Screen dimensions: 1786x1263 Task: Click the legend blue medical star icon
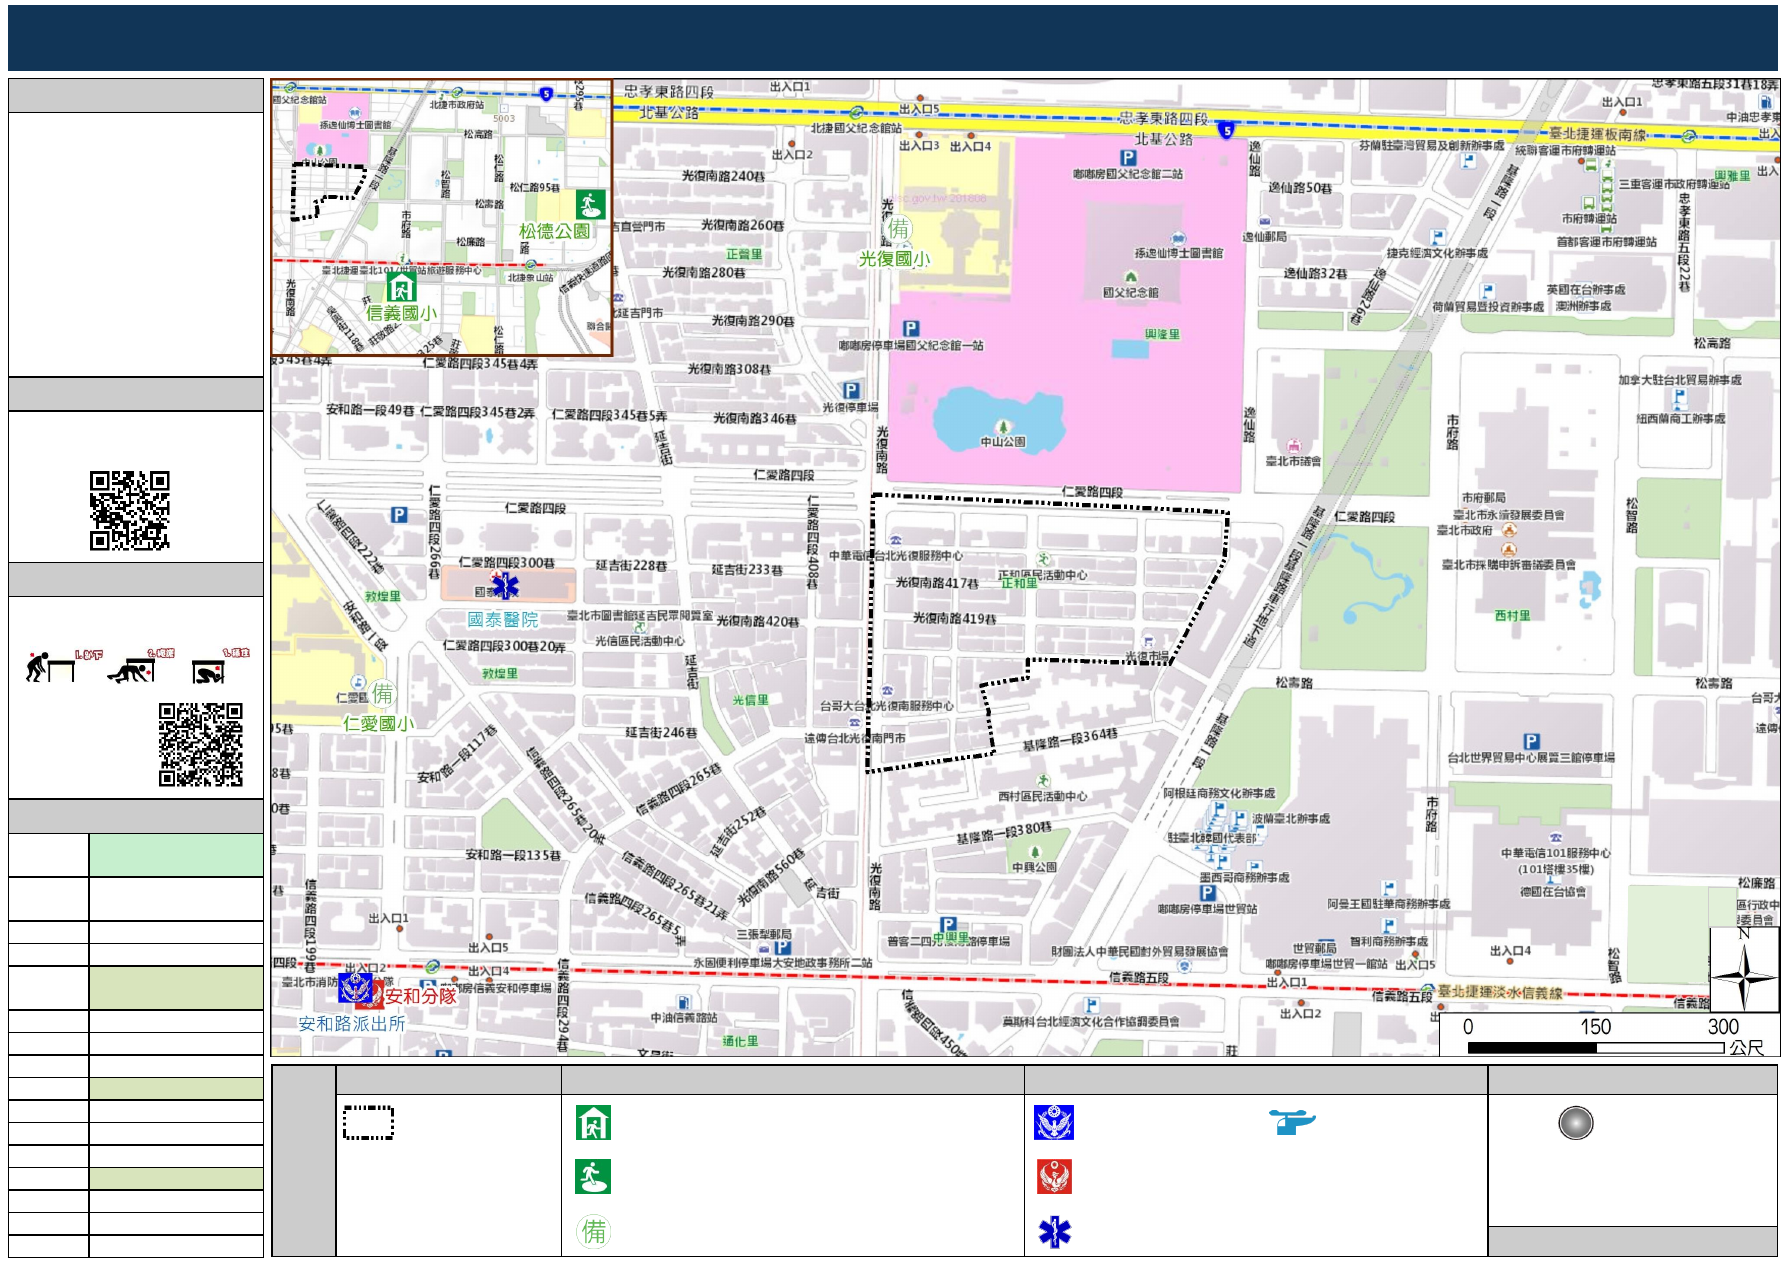click(1054, 1232)
